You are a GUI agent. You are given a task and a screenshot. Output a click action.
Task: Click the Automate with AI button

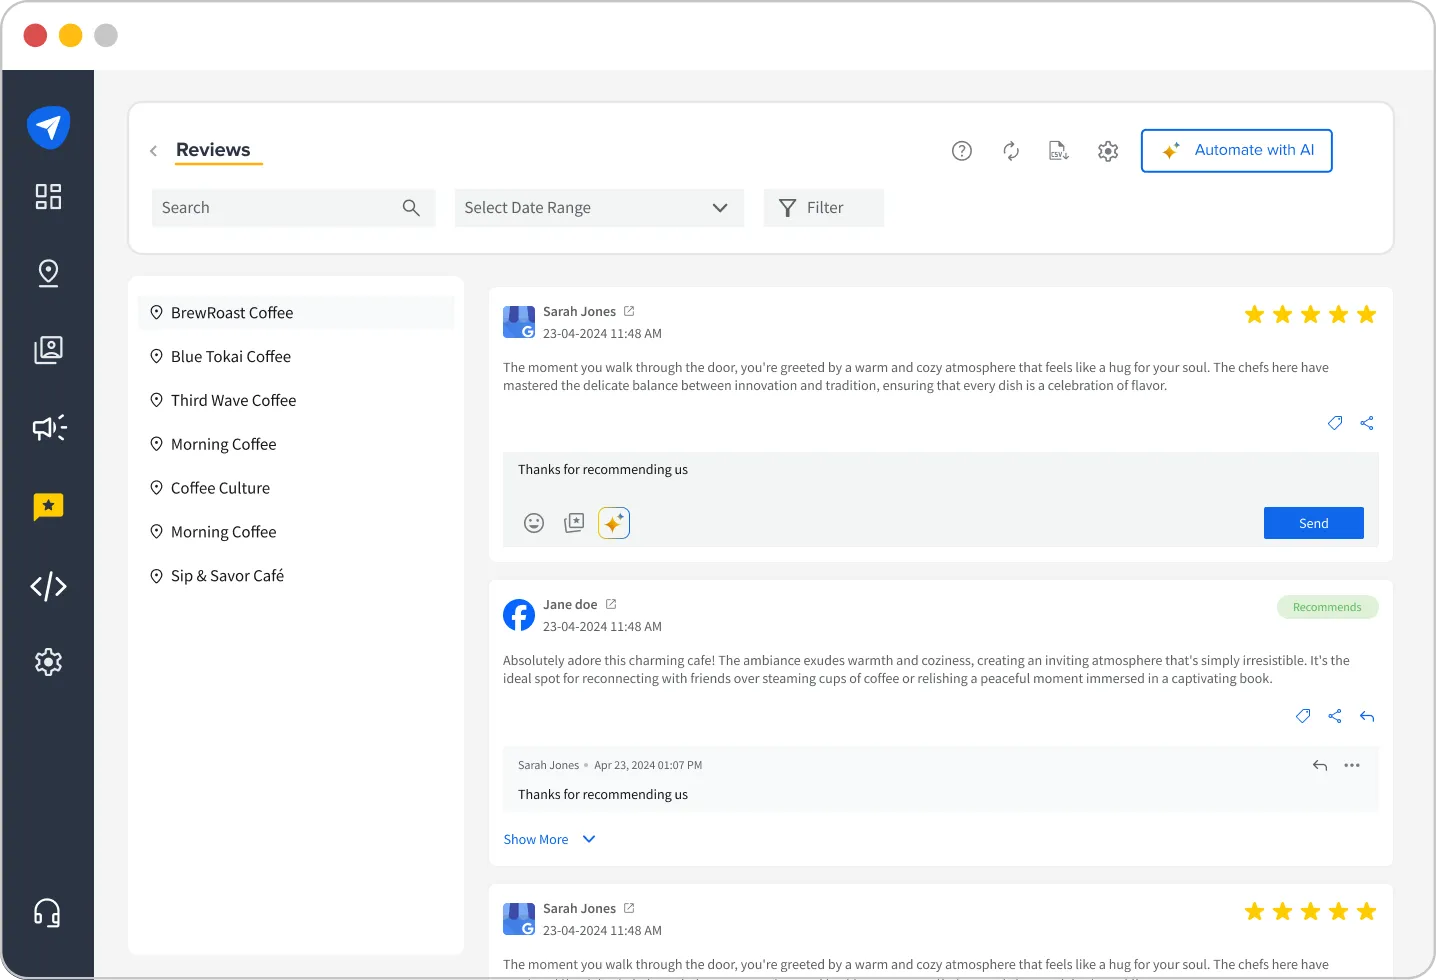click(x=1237, y=150)
